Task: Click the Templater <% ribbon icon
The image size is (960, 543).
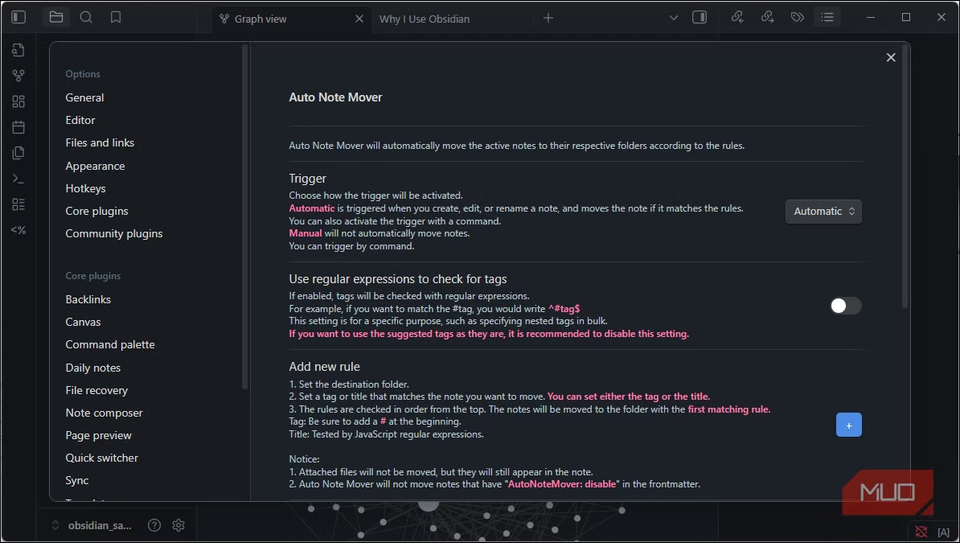Action: tap(18, 230)
